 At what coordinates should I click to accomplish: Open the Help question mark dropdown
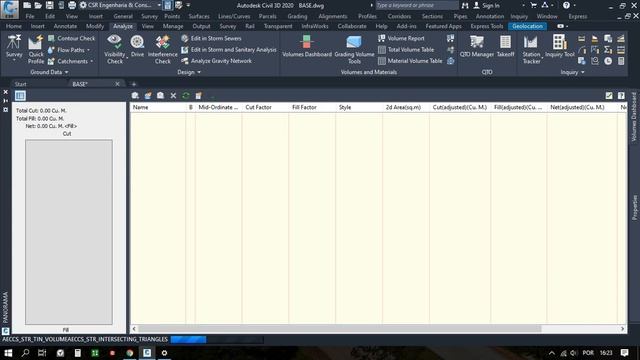point(574,5)
